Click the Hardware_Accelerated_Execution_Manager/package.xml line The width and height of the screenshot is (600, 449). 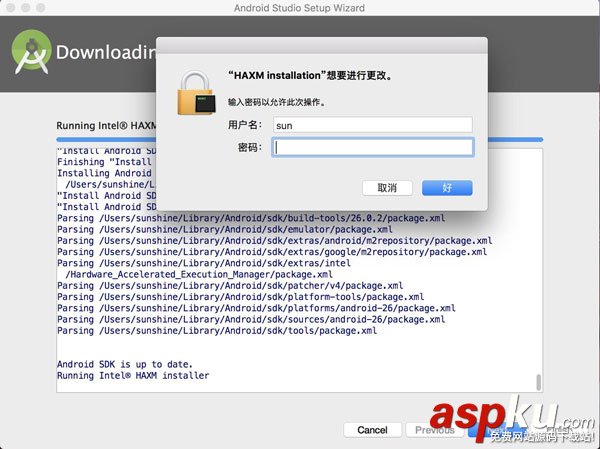pyautogui.click(x=199, y=274)
